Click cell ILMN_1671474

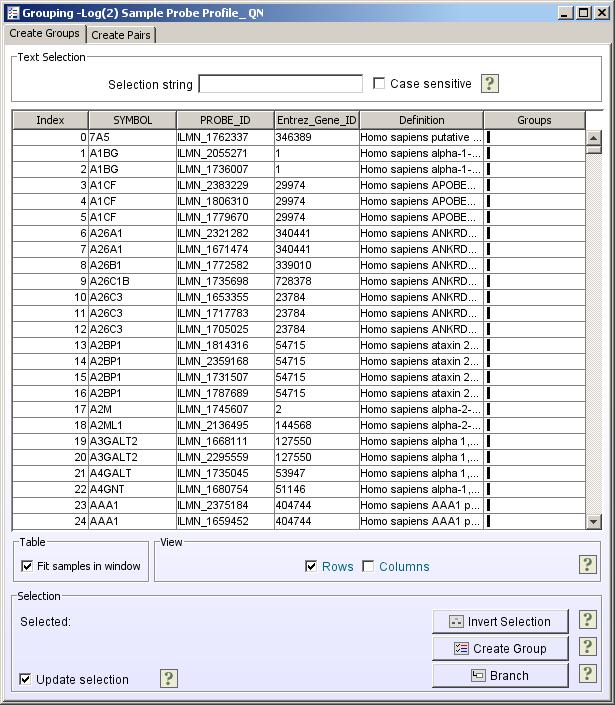coord(225,249)
